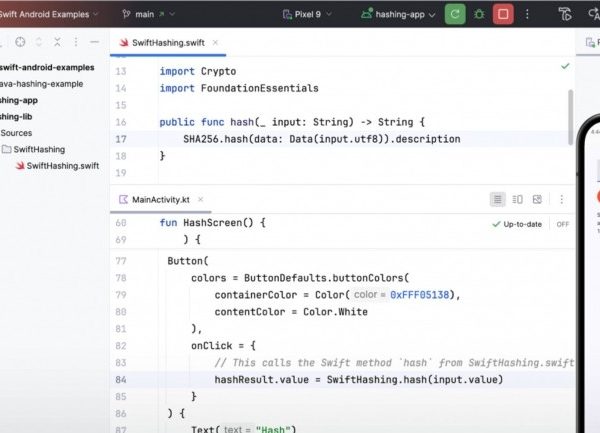Click the Kotlin file icon in MainActivity tab
Viewport: 600px width, 433px height.
click(x=123, y=199)
